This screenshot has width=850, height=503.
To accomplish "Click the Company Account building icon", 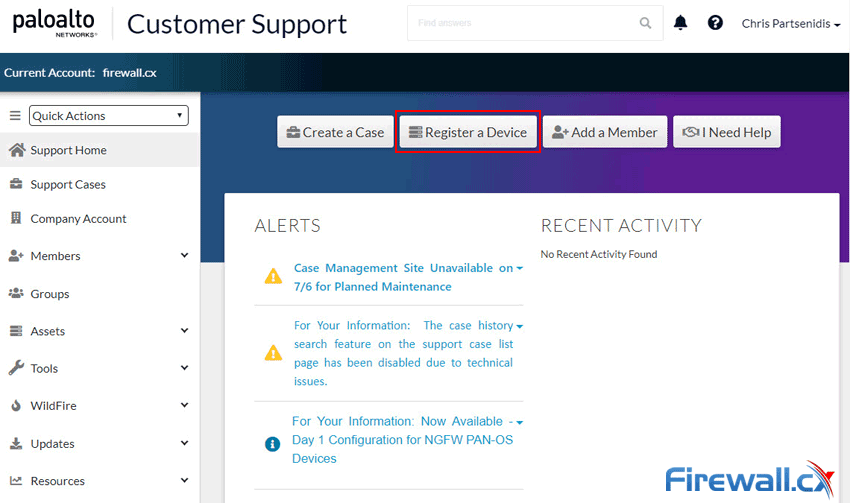I will (16, 218).
